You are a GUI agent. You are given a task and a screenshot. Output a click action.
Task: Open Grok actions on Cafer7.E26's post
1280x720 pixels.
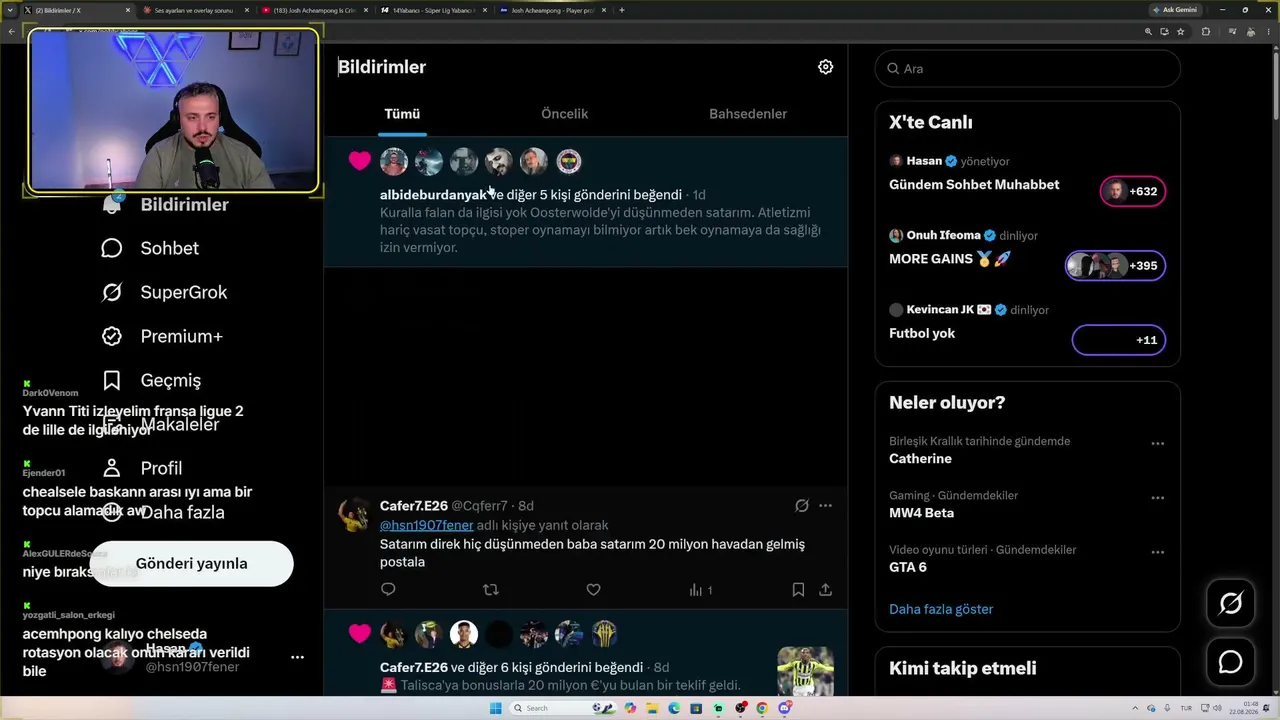[801, 506]
